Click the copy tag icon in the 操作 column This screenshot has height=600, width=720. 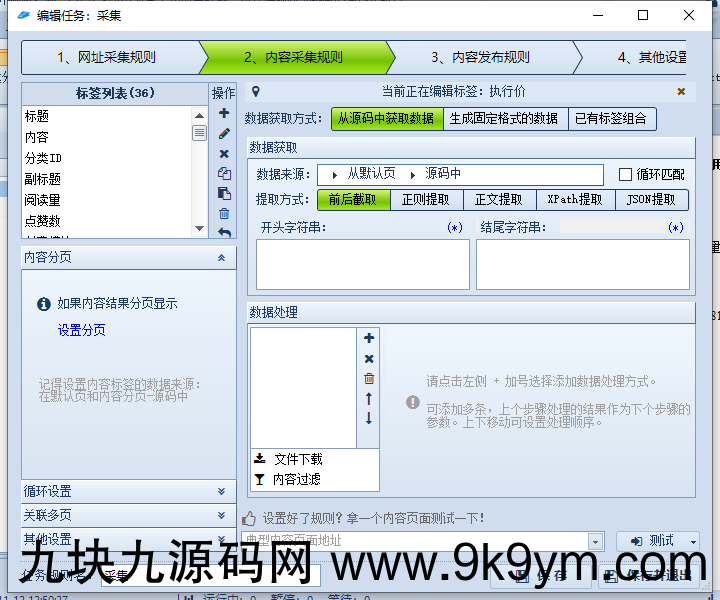[x=224, y=173]
